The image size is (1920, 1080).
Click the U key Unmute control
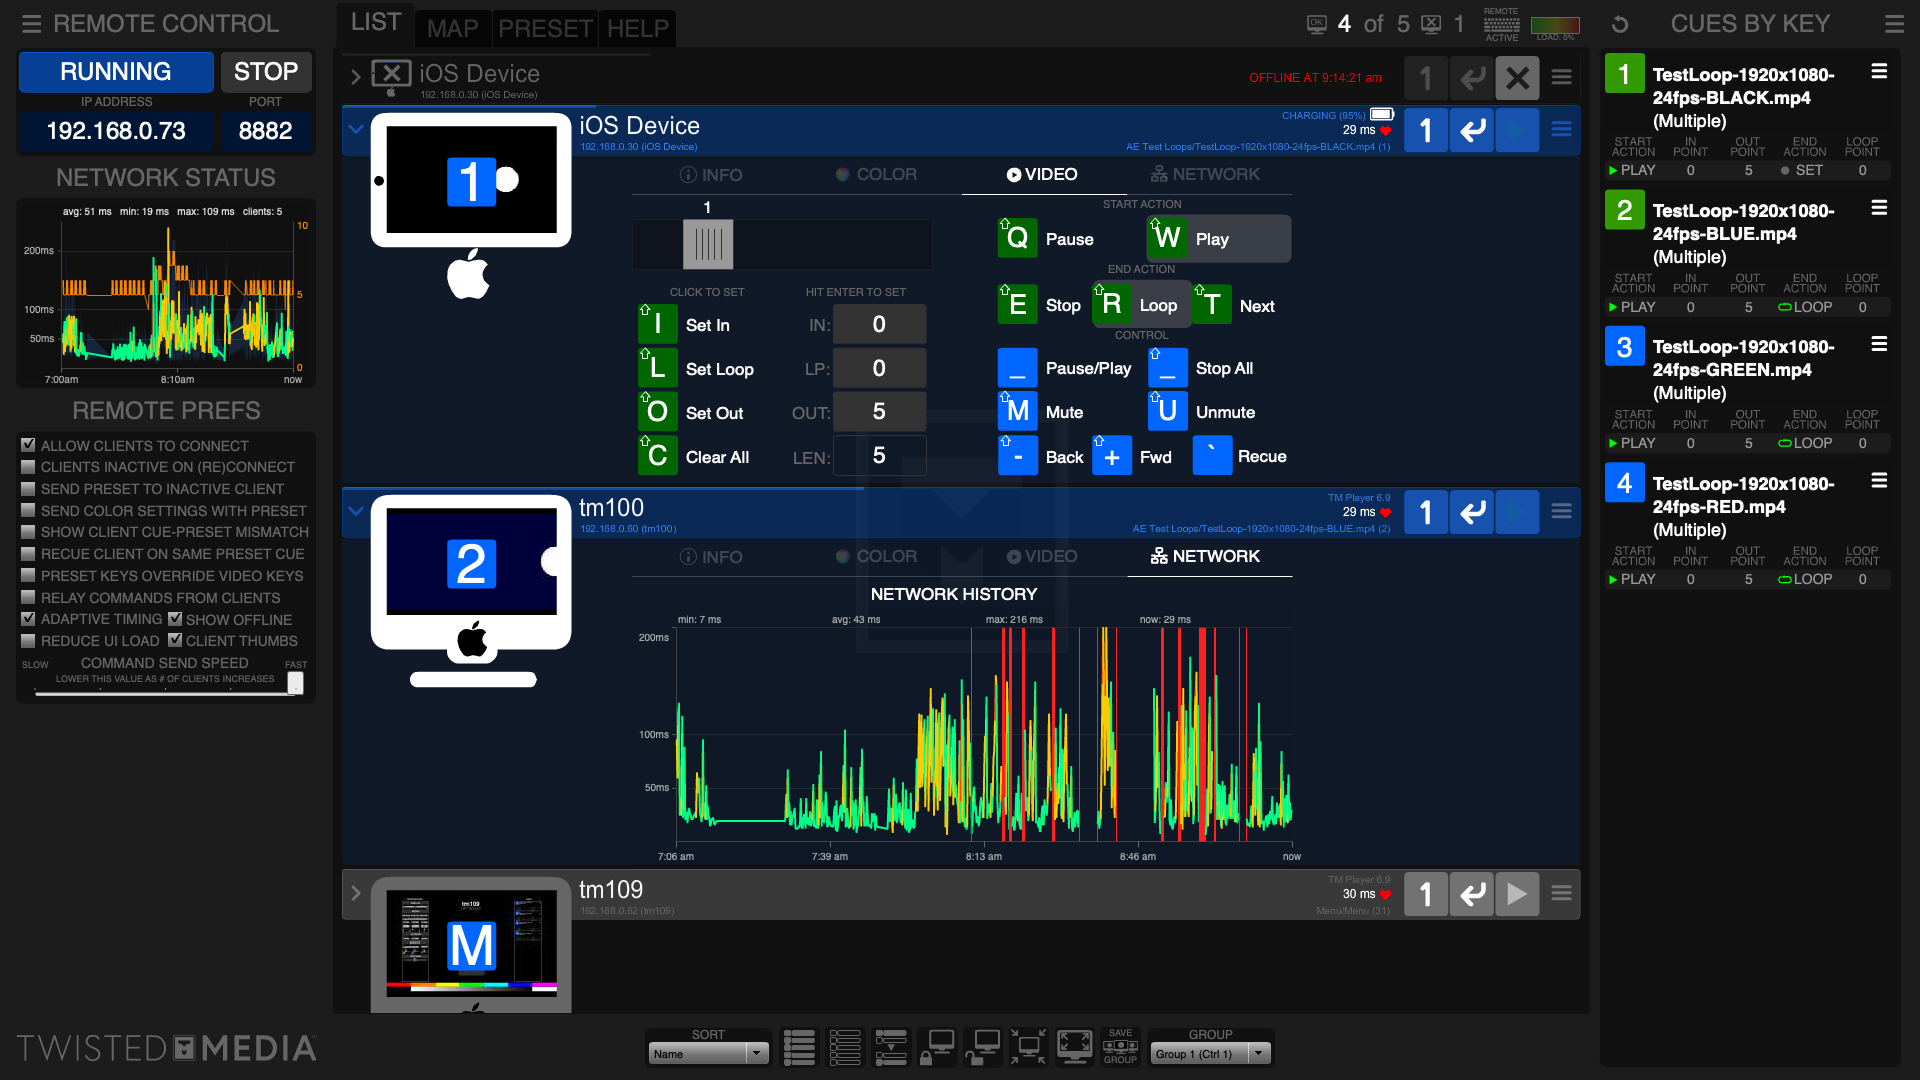tap(1167, 411)
